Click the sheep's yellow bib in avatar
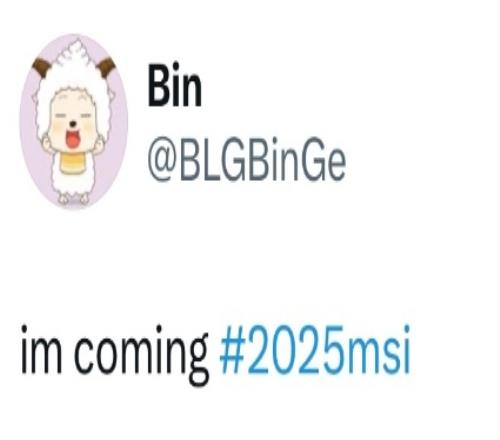Image resolution: width=500 pixels, height=440 pixels. click(73, 163)
